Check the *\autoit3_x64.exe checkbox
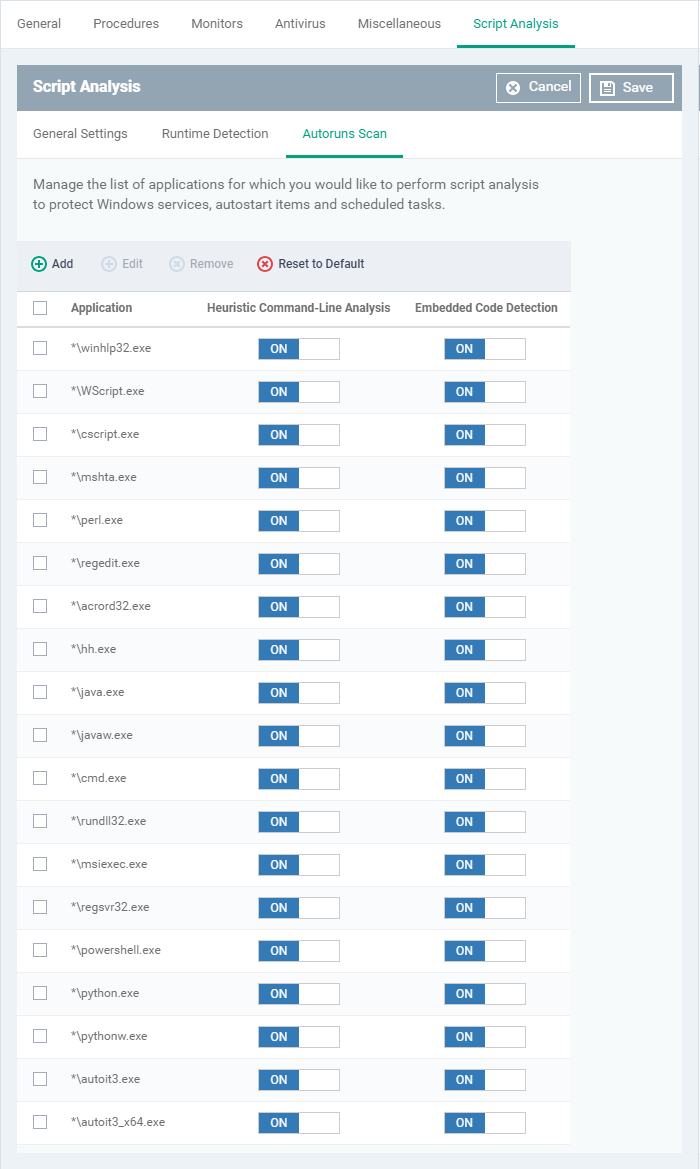 [x=40, y=1122]
